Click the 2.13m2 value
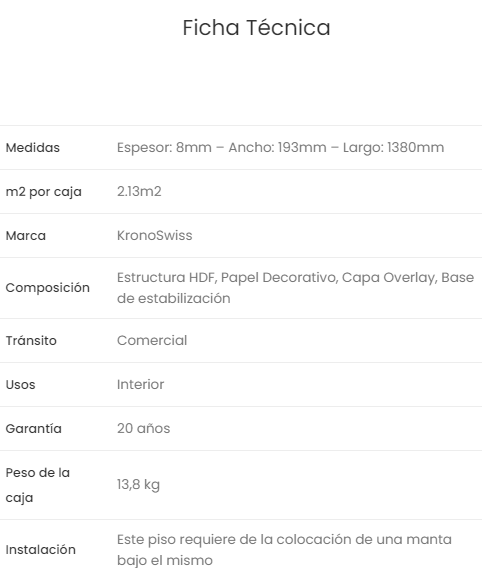 tap(139, 191)
